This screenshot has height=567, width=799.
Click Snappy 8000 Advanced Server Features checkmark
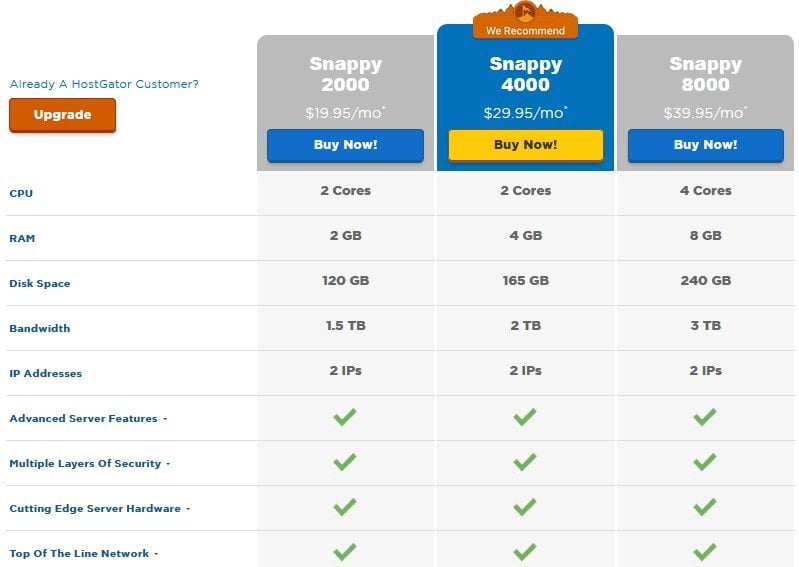705,417
